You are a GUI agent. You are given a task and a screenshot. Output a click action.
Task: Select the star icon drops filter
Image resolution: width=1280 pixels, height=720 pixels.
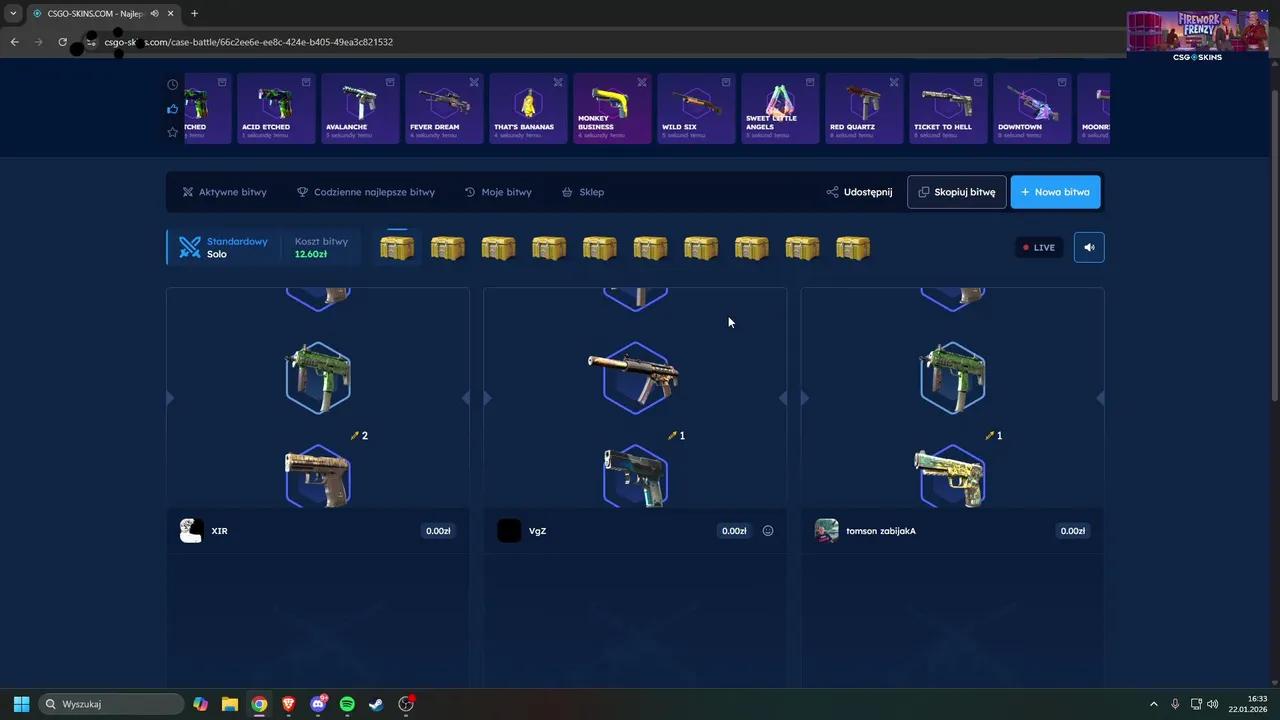(172, 132)
